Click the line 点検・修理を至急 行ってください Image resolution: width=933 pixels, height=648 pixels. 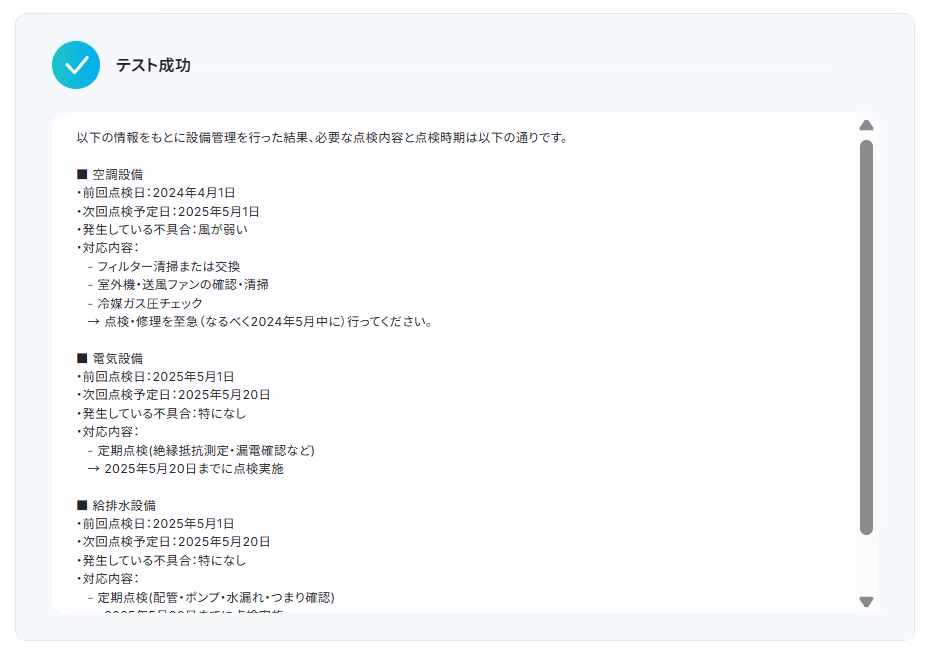coord(260,322)
